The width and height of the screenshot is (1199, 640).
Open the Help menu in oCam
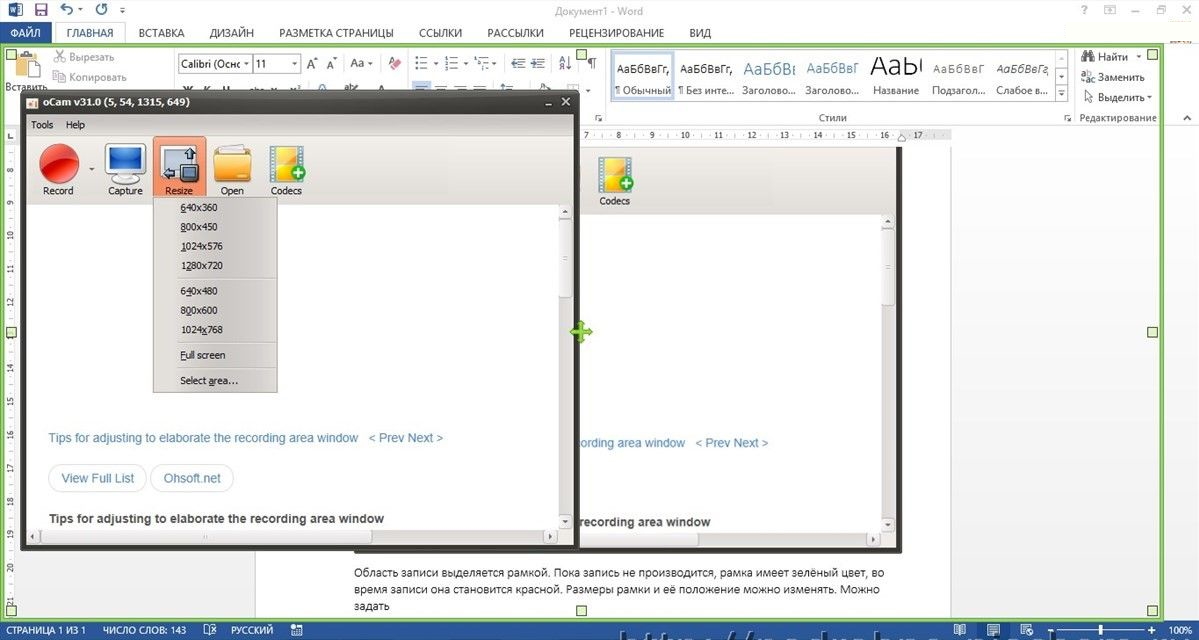pos(76,125)
